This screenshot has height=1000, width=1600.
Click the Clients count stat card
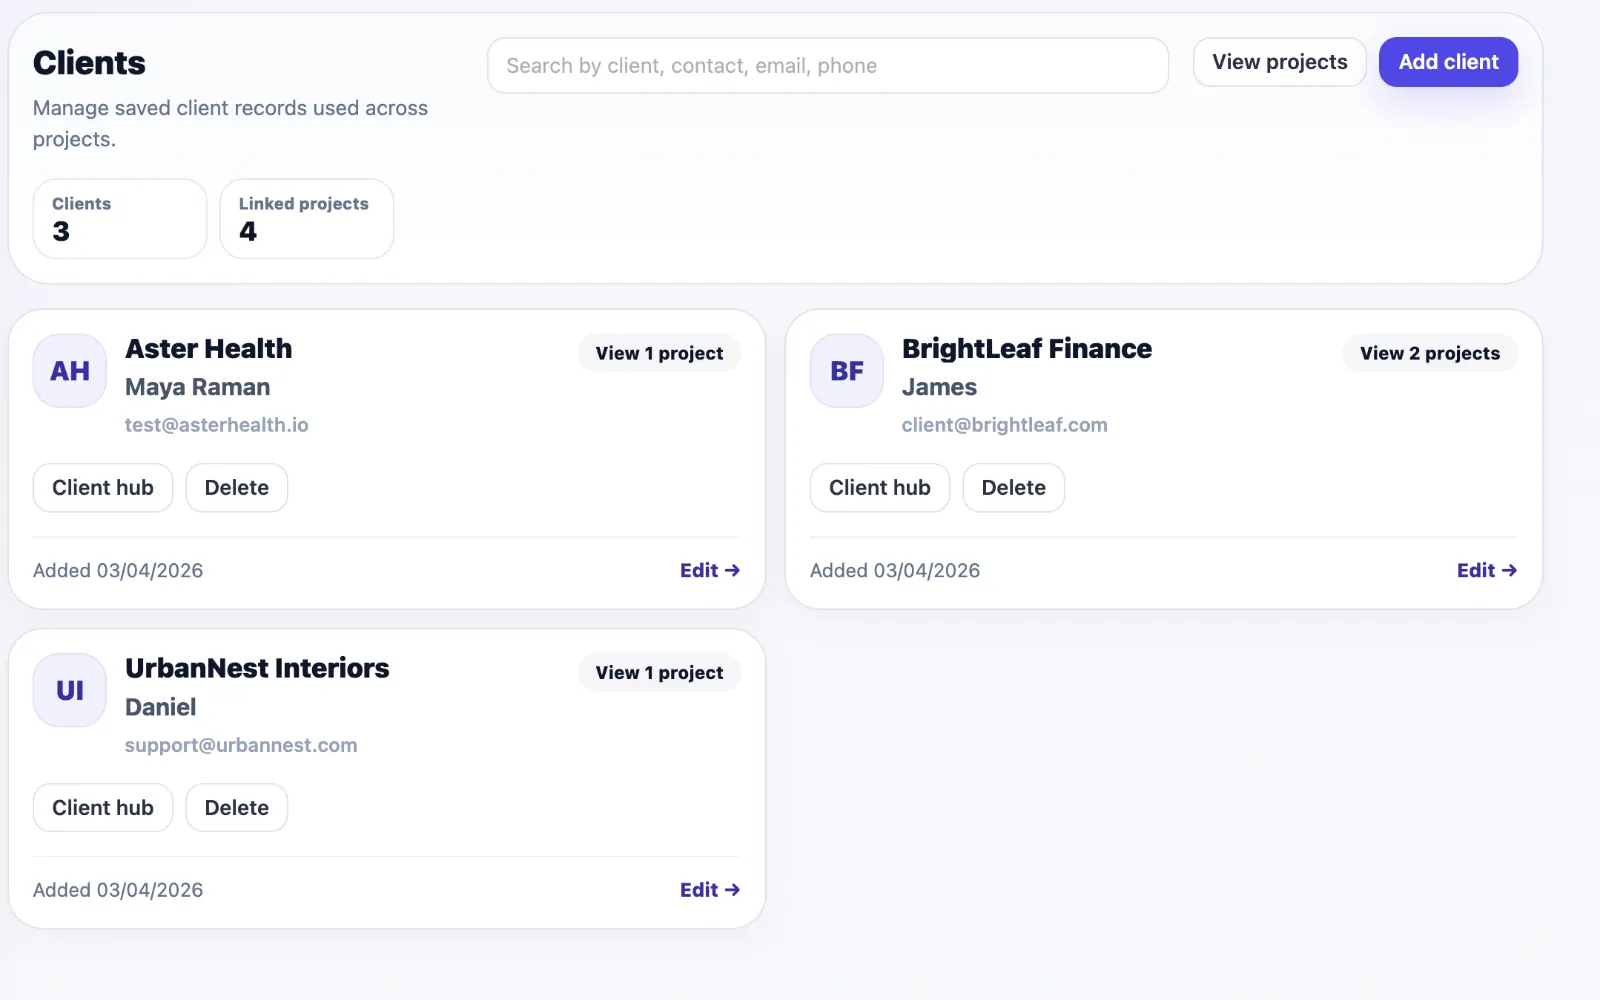(120, 219)
